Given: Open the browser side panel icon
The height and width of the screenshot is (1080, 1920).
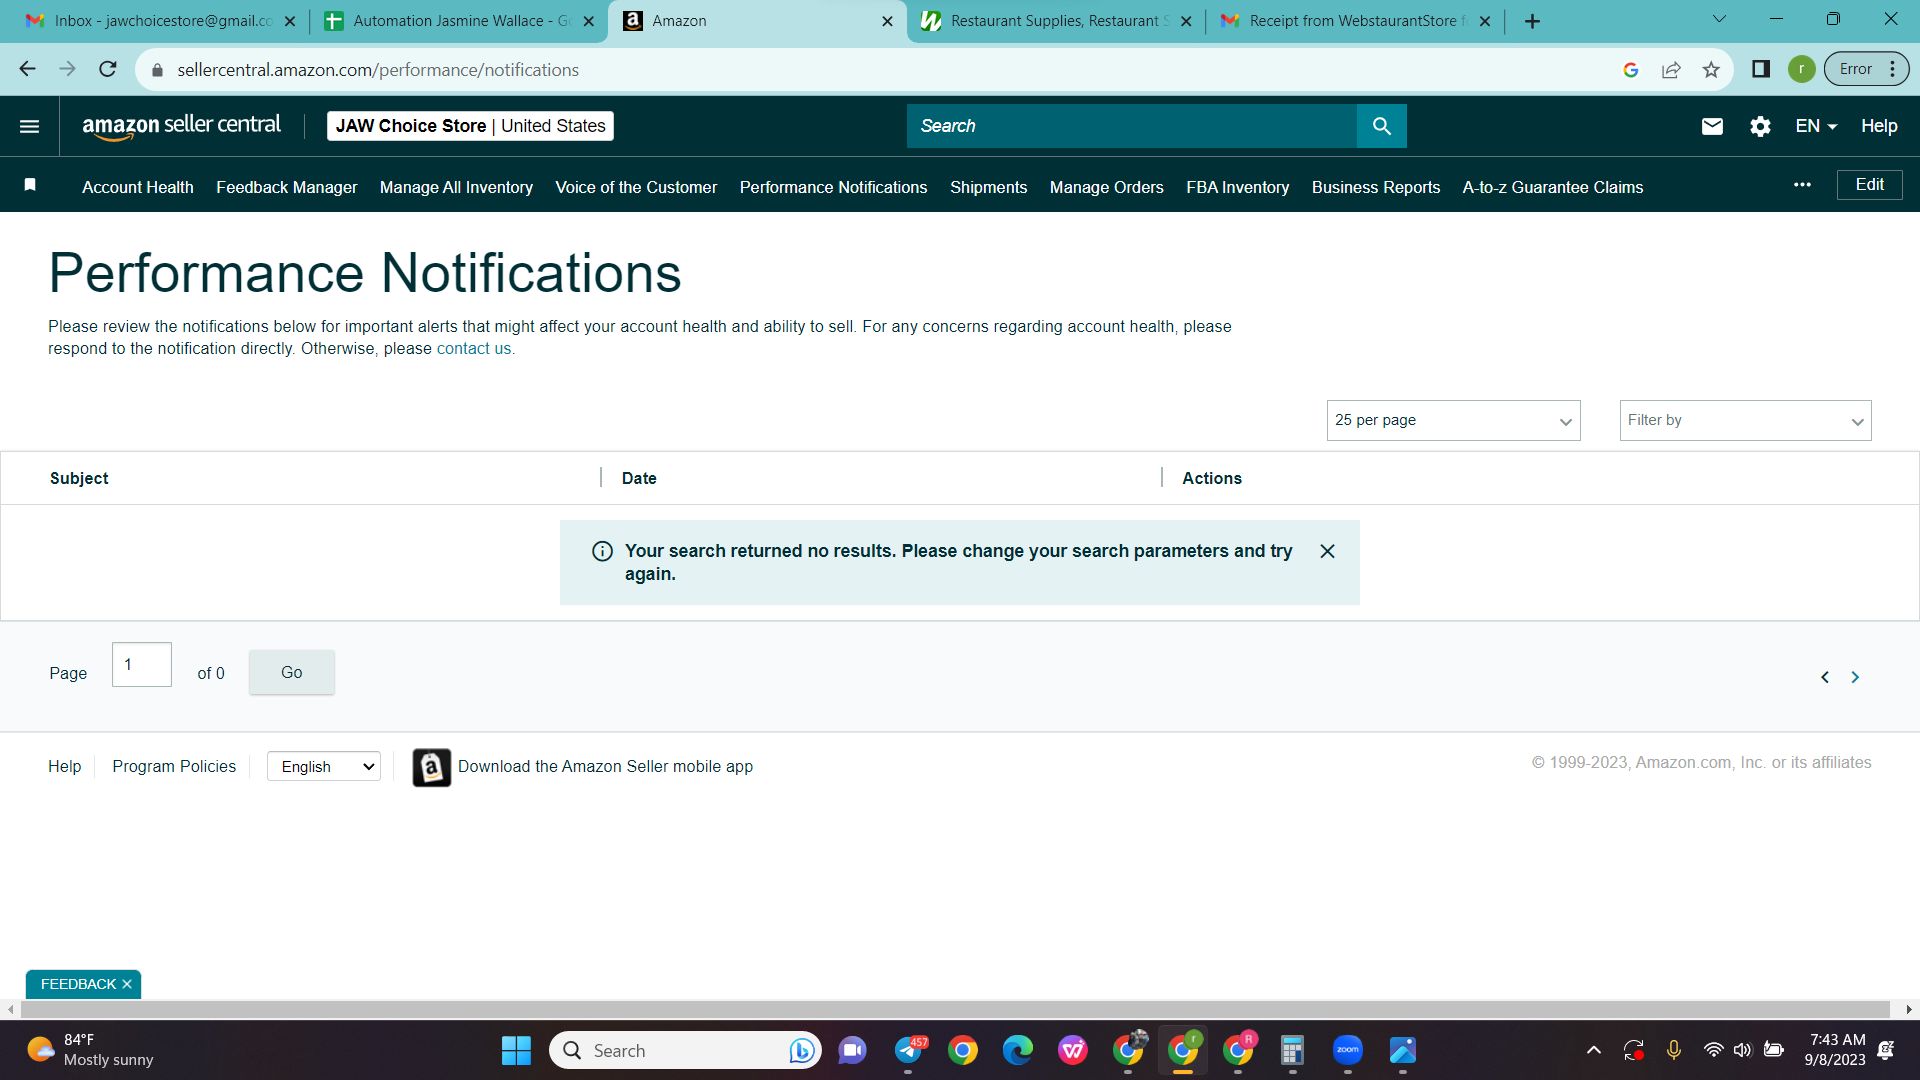Looking at the screenshot, I should coord(1761,69).
